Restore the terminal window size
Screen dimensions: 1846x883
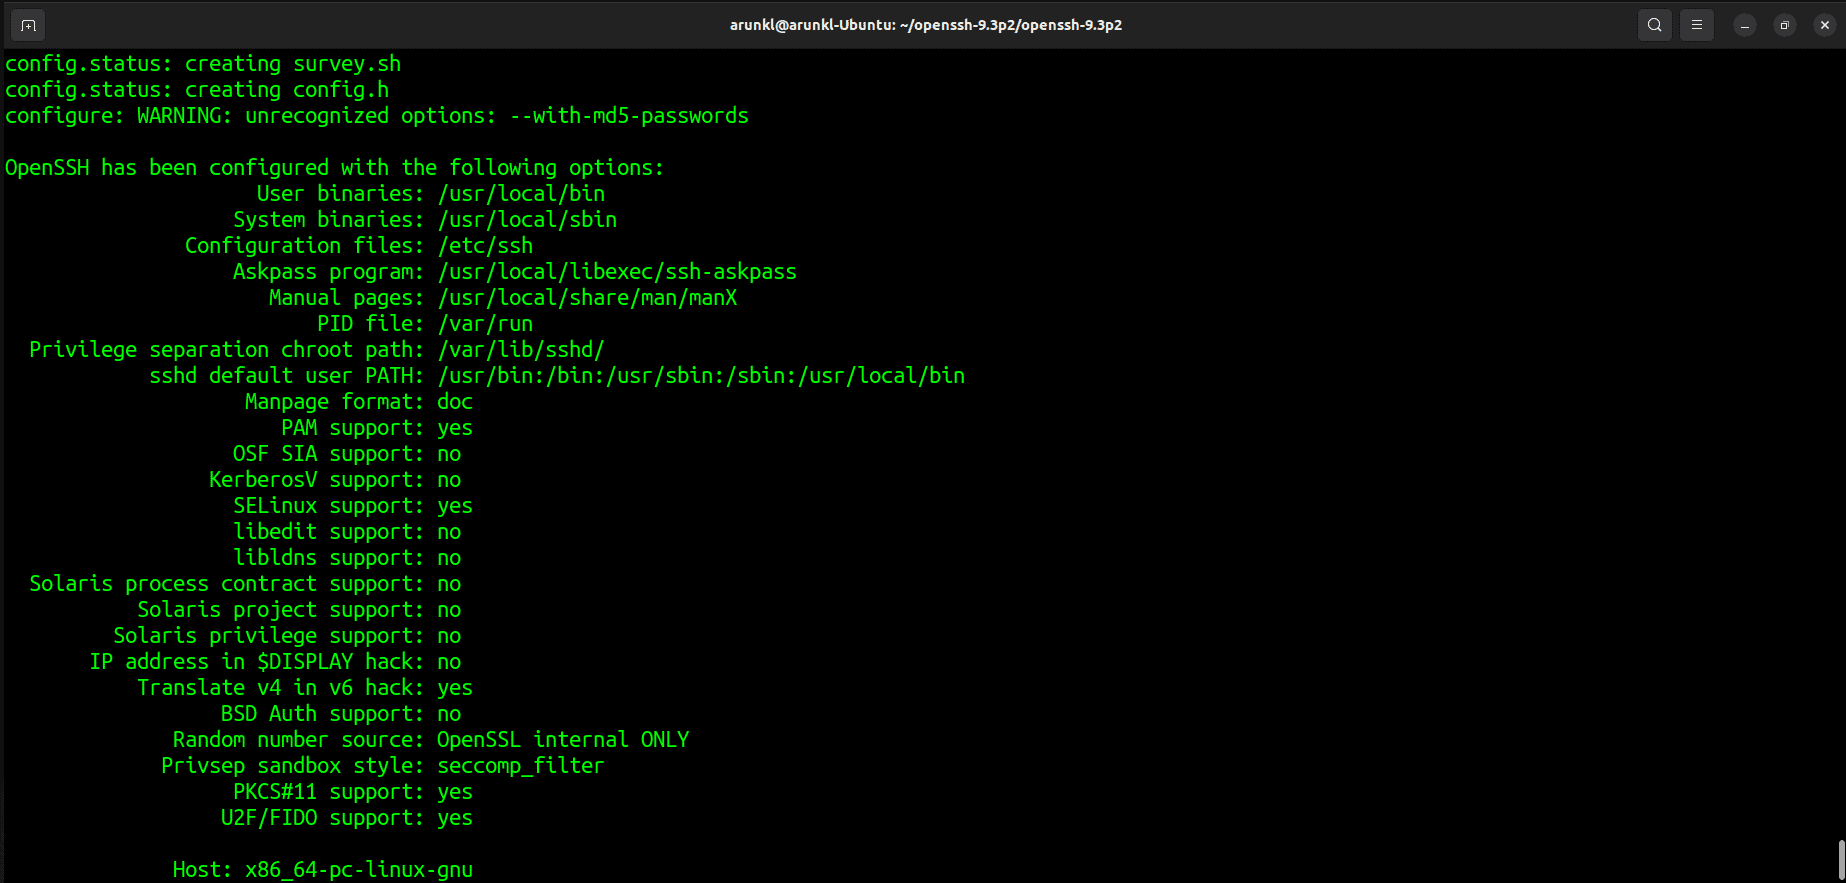click(x=1785, y=25)
